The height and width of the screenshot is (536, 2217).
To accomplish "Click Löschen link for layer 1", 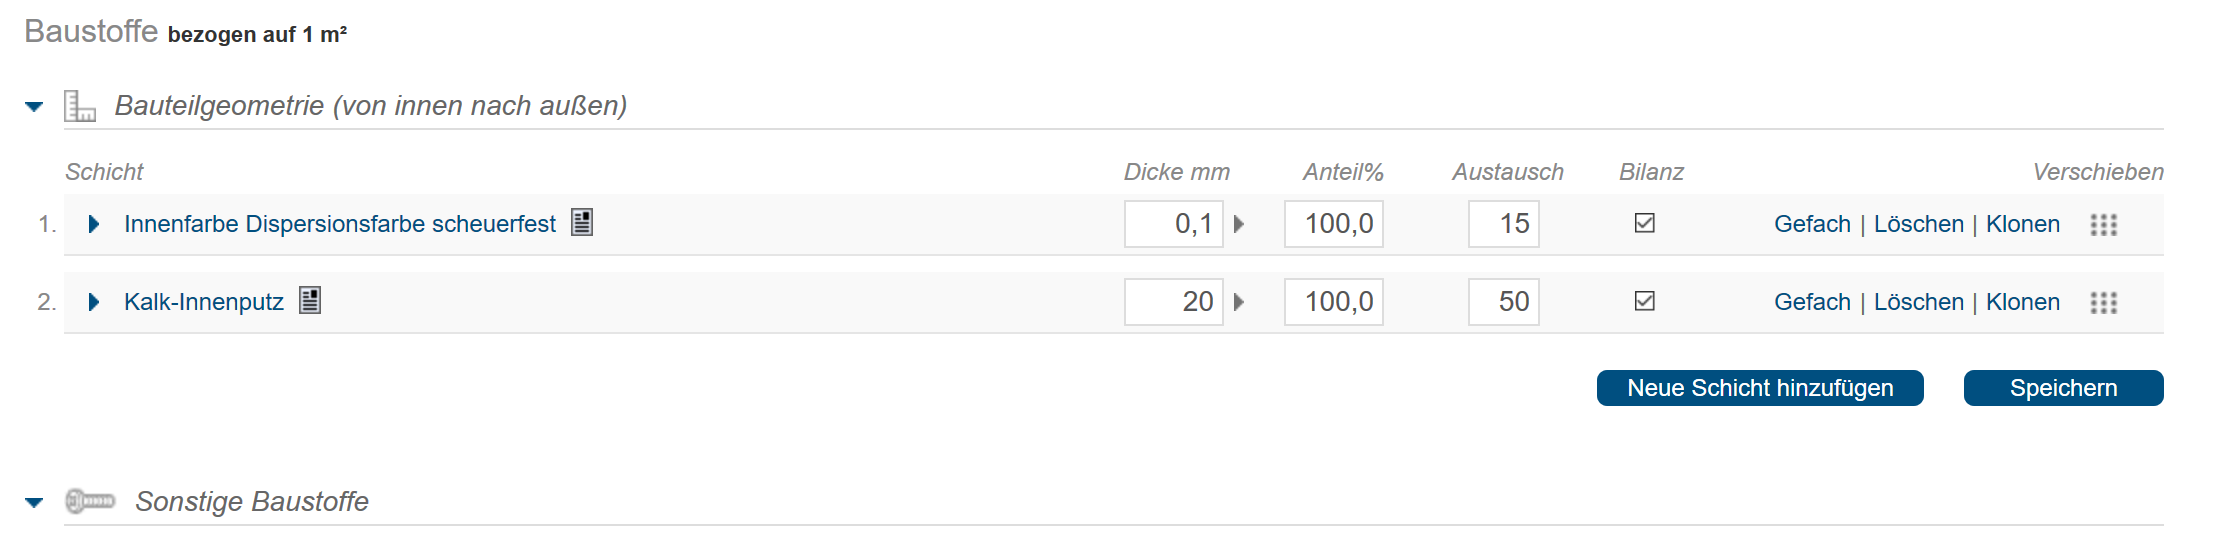I will point(1919,224).
